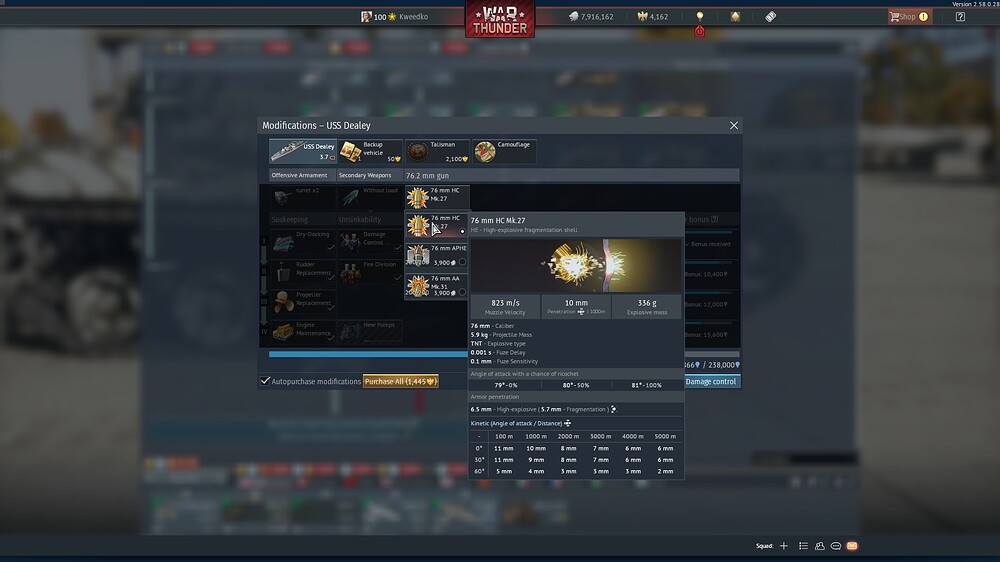Select the Dry-Docking modification
This screenshot has width=1000, height=562.
tap(303, 242)
